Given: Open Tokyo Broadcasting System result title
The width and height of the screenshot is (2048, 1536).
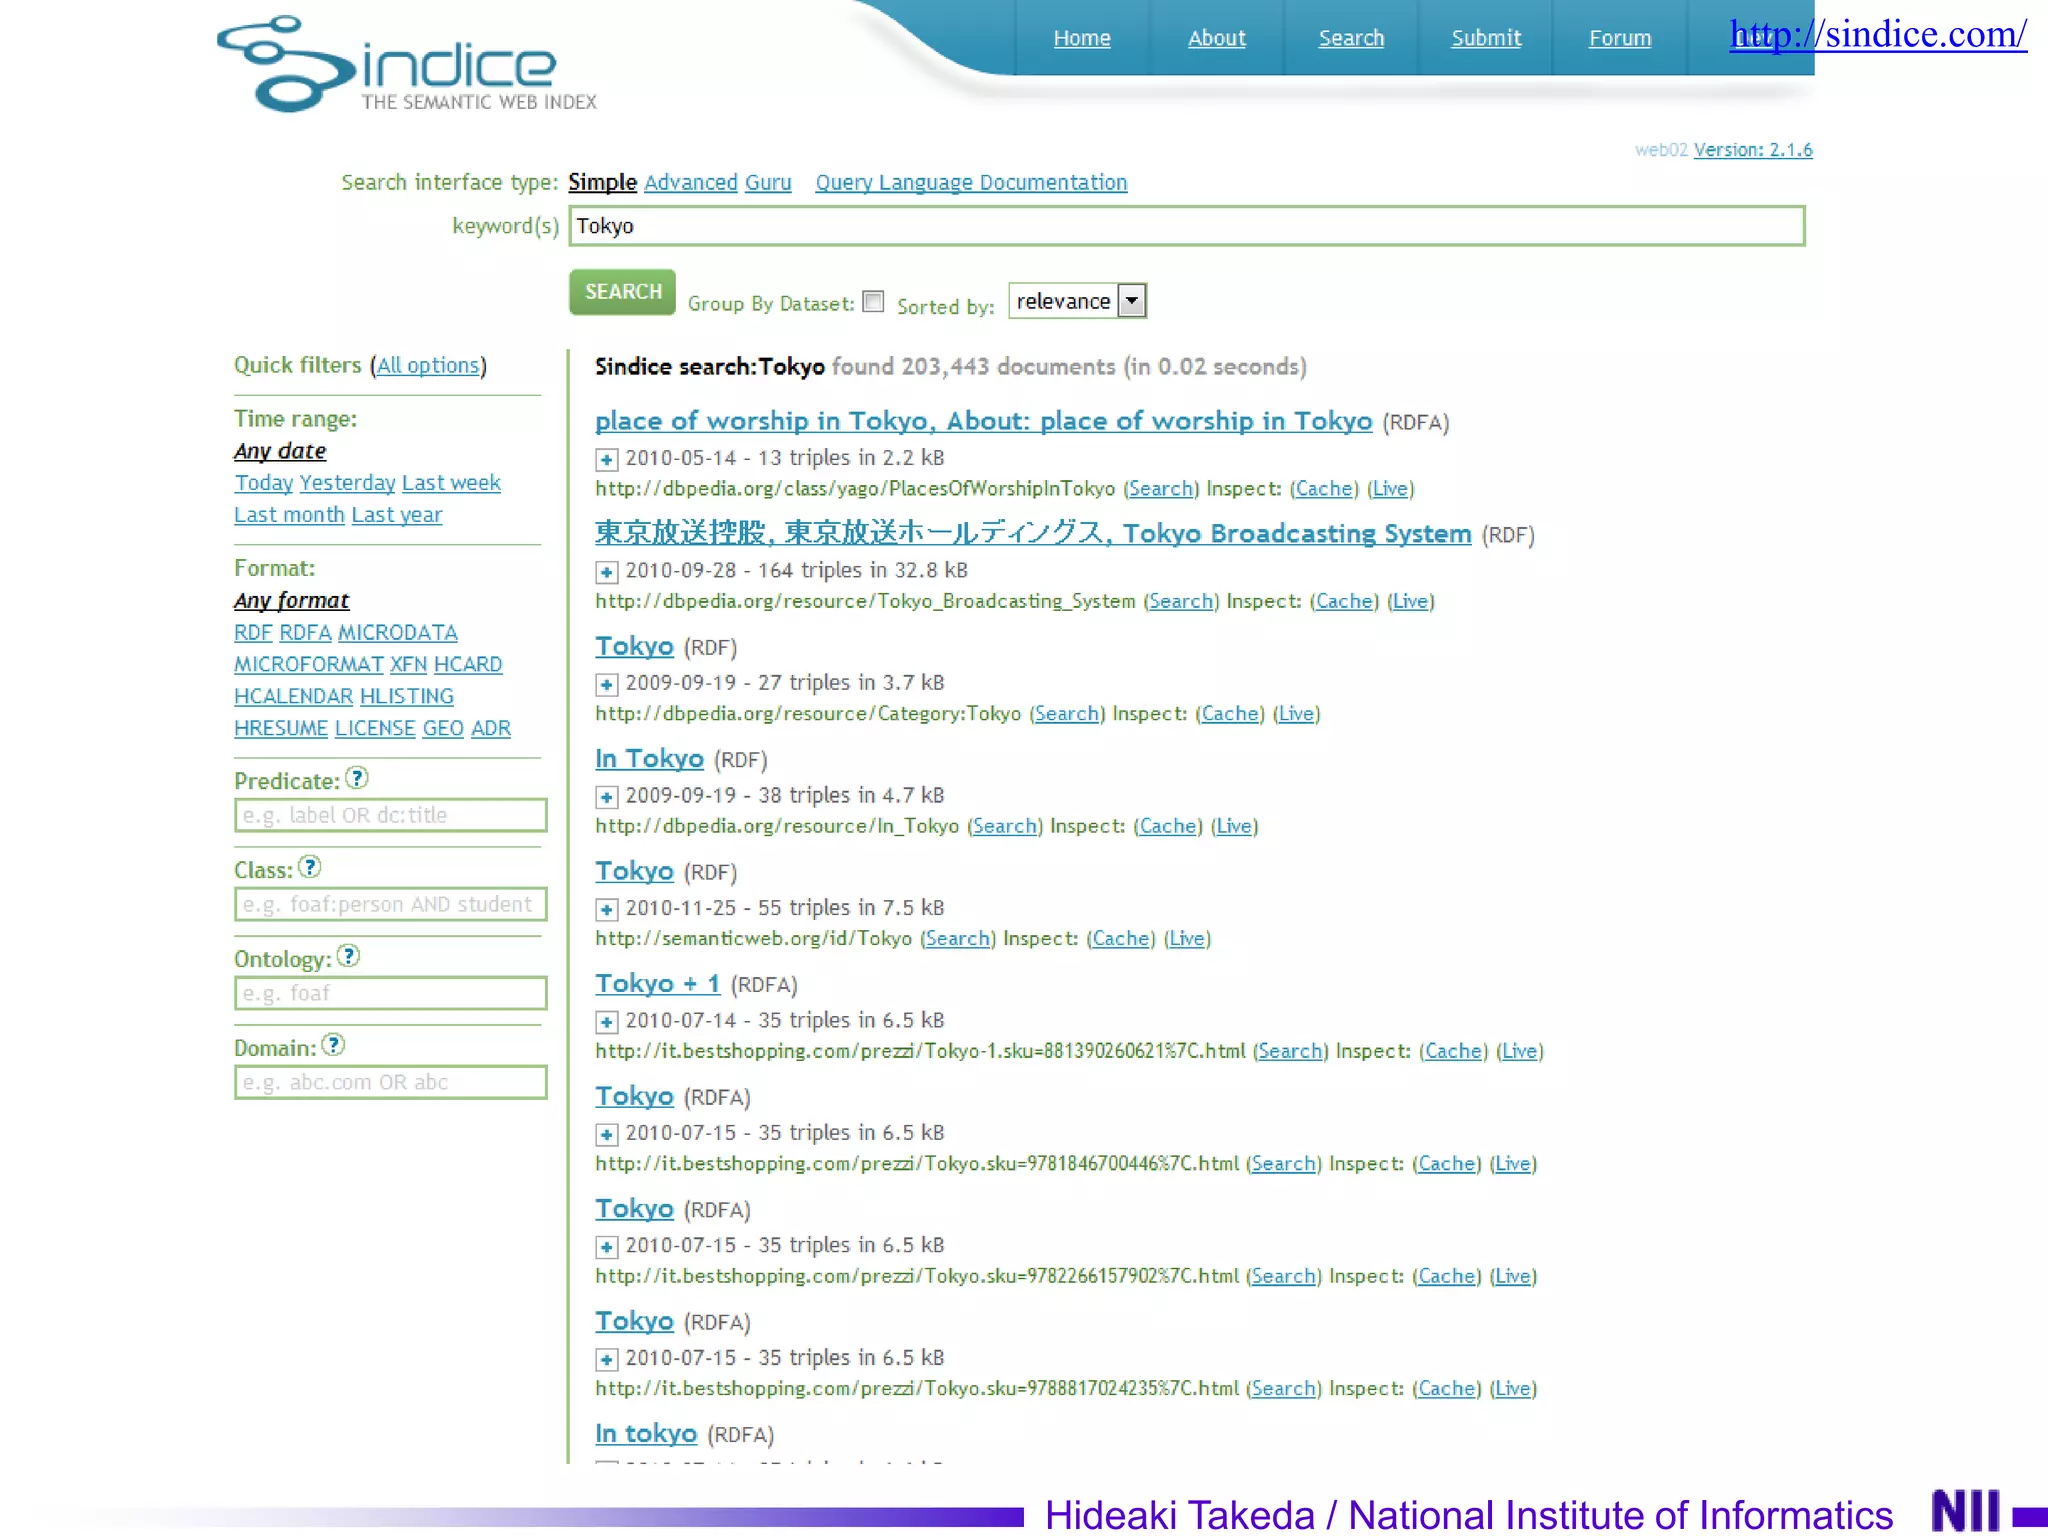Looking at the screenshot, I should (x=1033, y=533).
